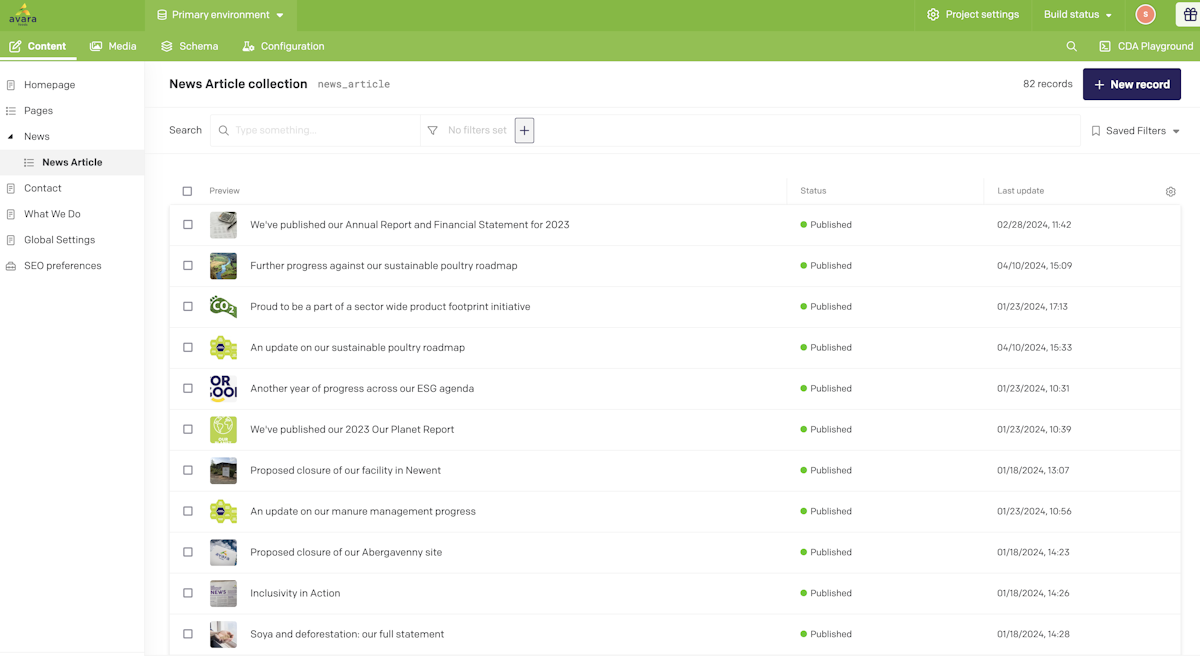Click the Global Settings document icon
Image resolution: width=1200 pixels, height=656 pixels.
(11, 240)
